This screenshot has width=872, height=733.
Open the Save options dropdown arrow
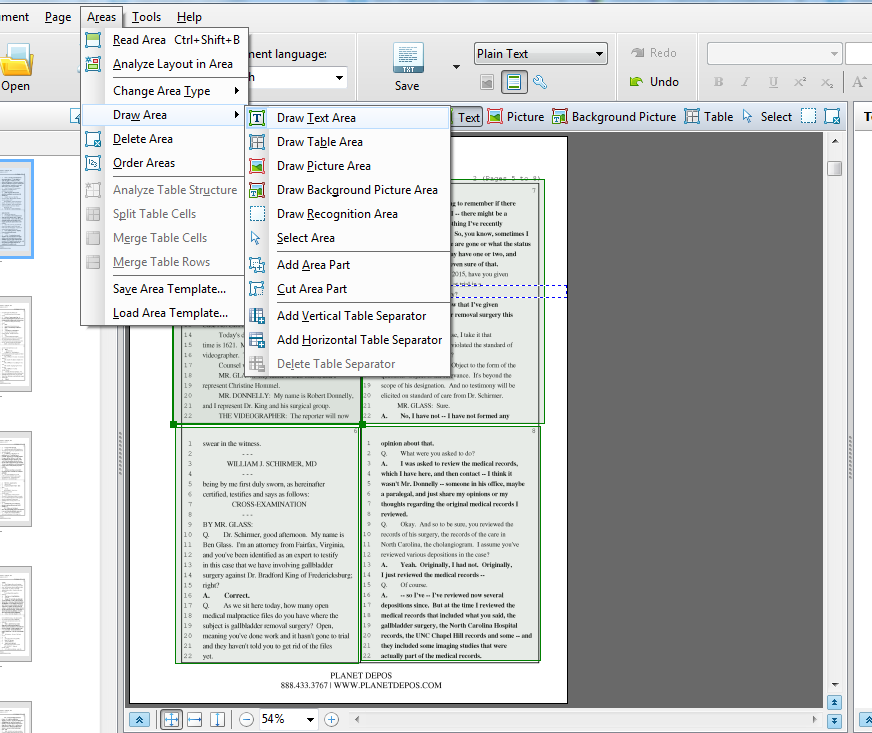(457, 67)
